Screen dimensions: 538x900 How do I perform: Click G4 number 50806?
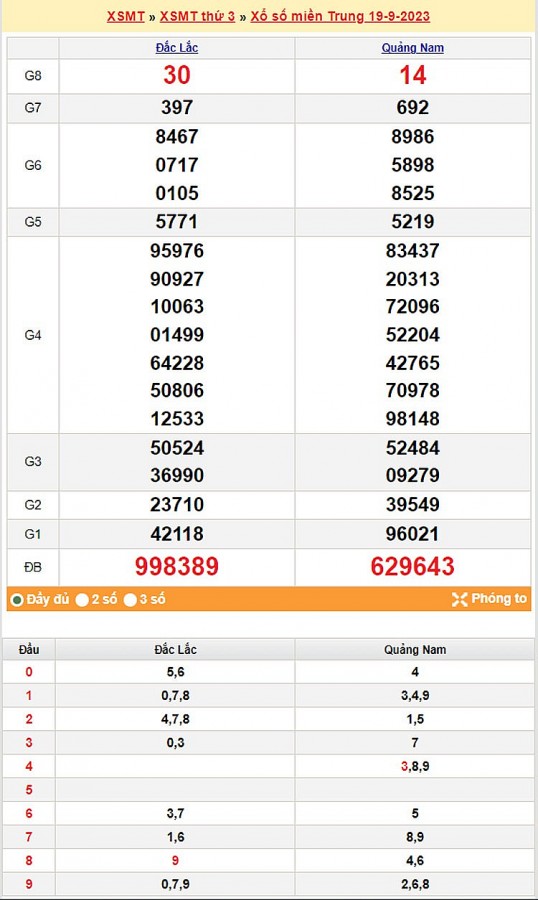click(177, 390)
